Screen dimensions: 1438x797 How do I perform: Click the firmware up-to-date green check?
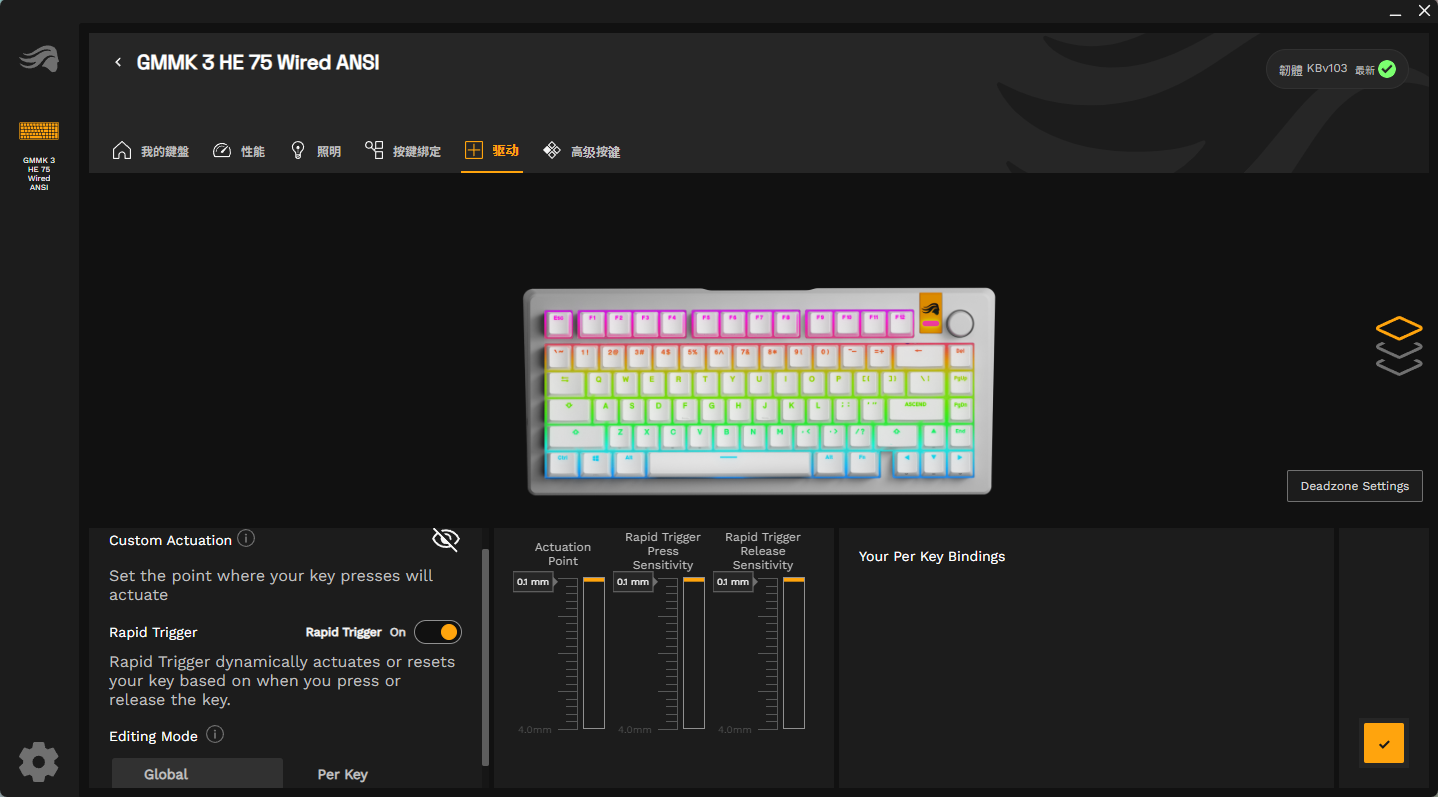click(1386, 69)
